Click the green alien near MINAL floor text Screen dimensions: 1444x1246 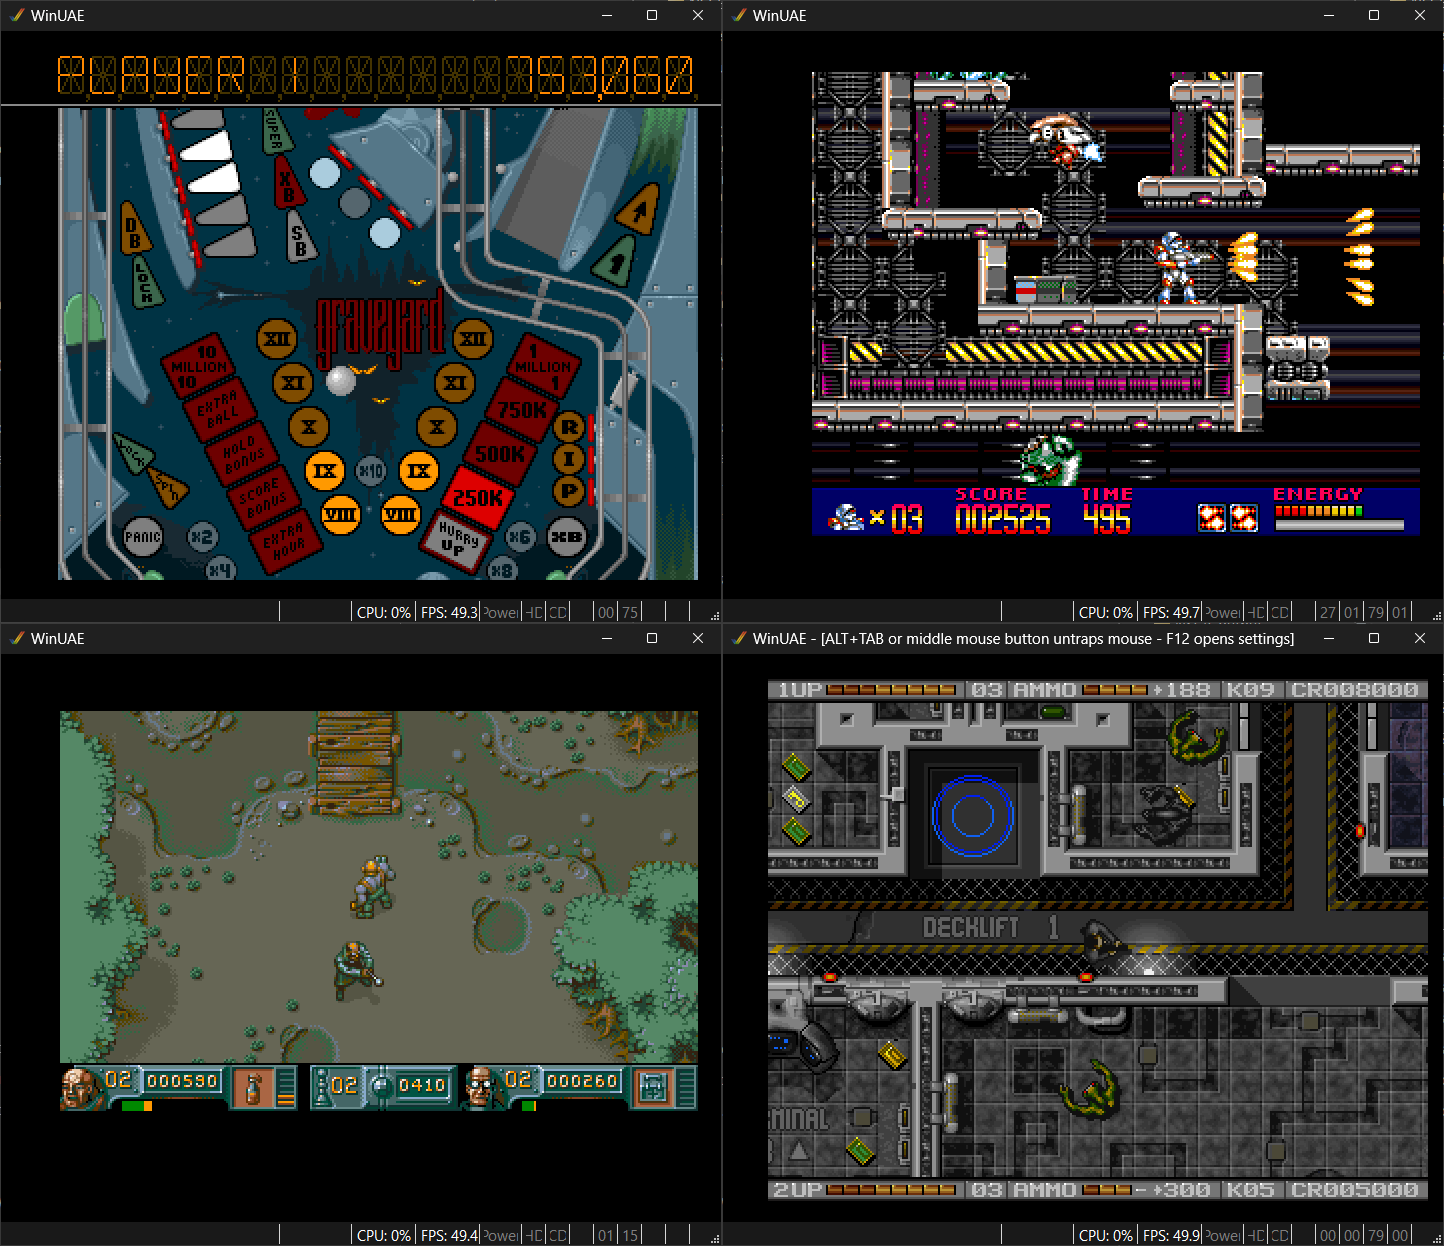1090,1089
